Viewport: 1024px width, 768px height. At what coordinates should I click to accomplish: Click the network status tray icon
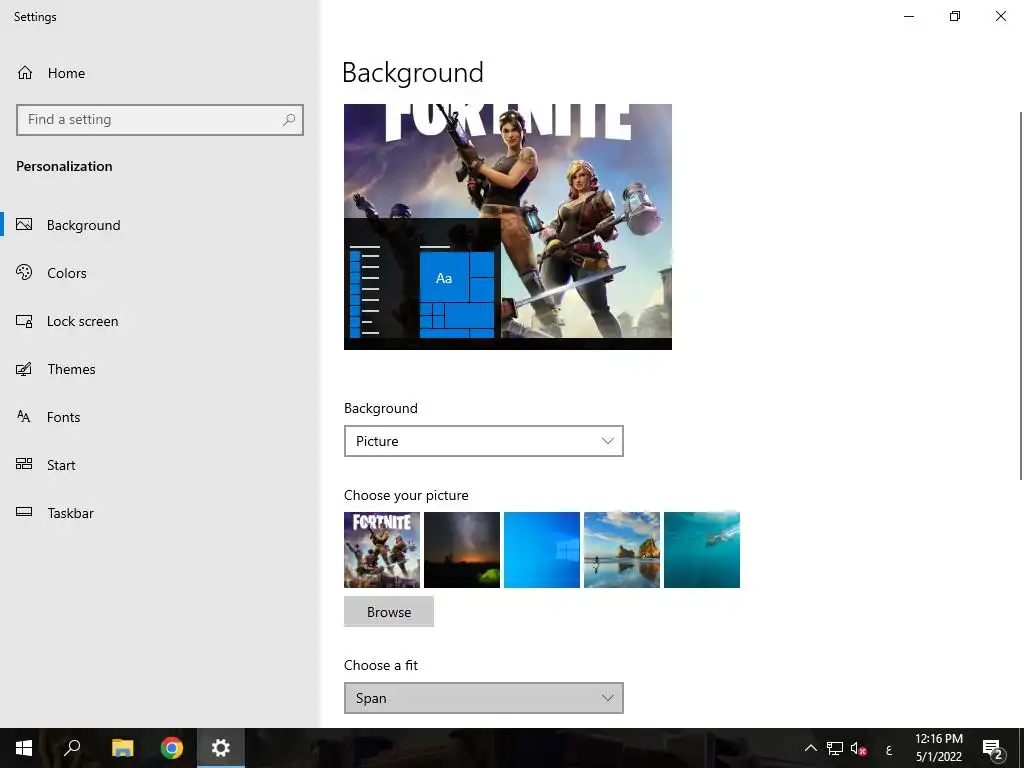click(x=835, y=748)
